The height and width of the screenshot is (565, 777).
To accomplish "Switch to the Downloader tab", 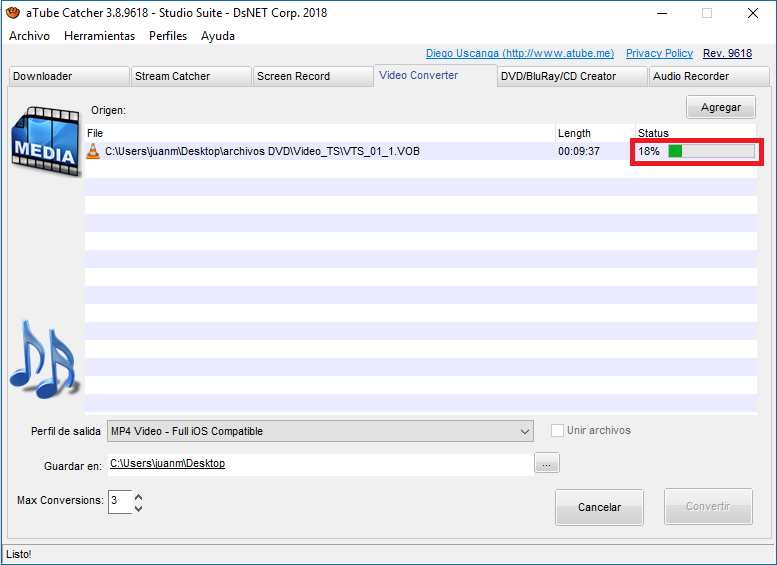I will tap(69, 76).
